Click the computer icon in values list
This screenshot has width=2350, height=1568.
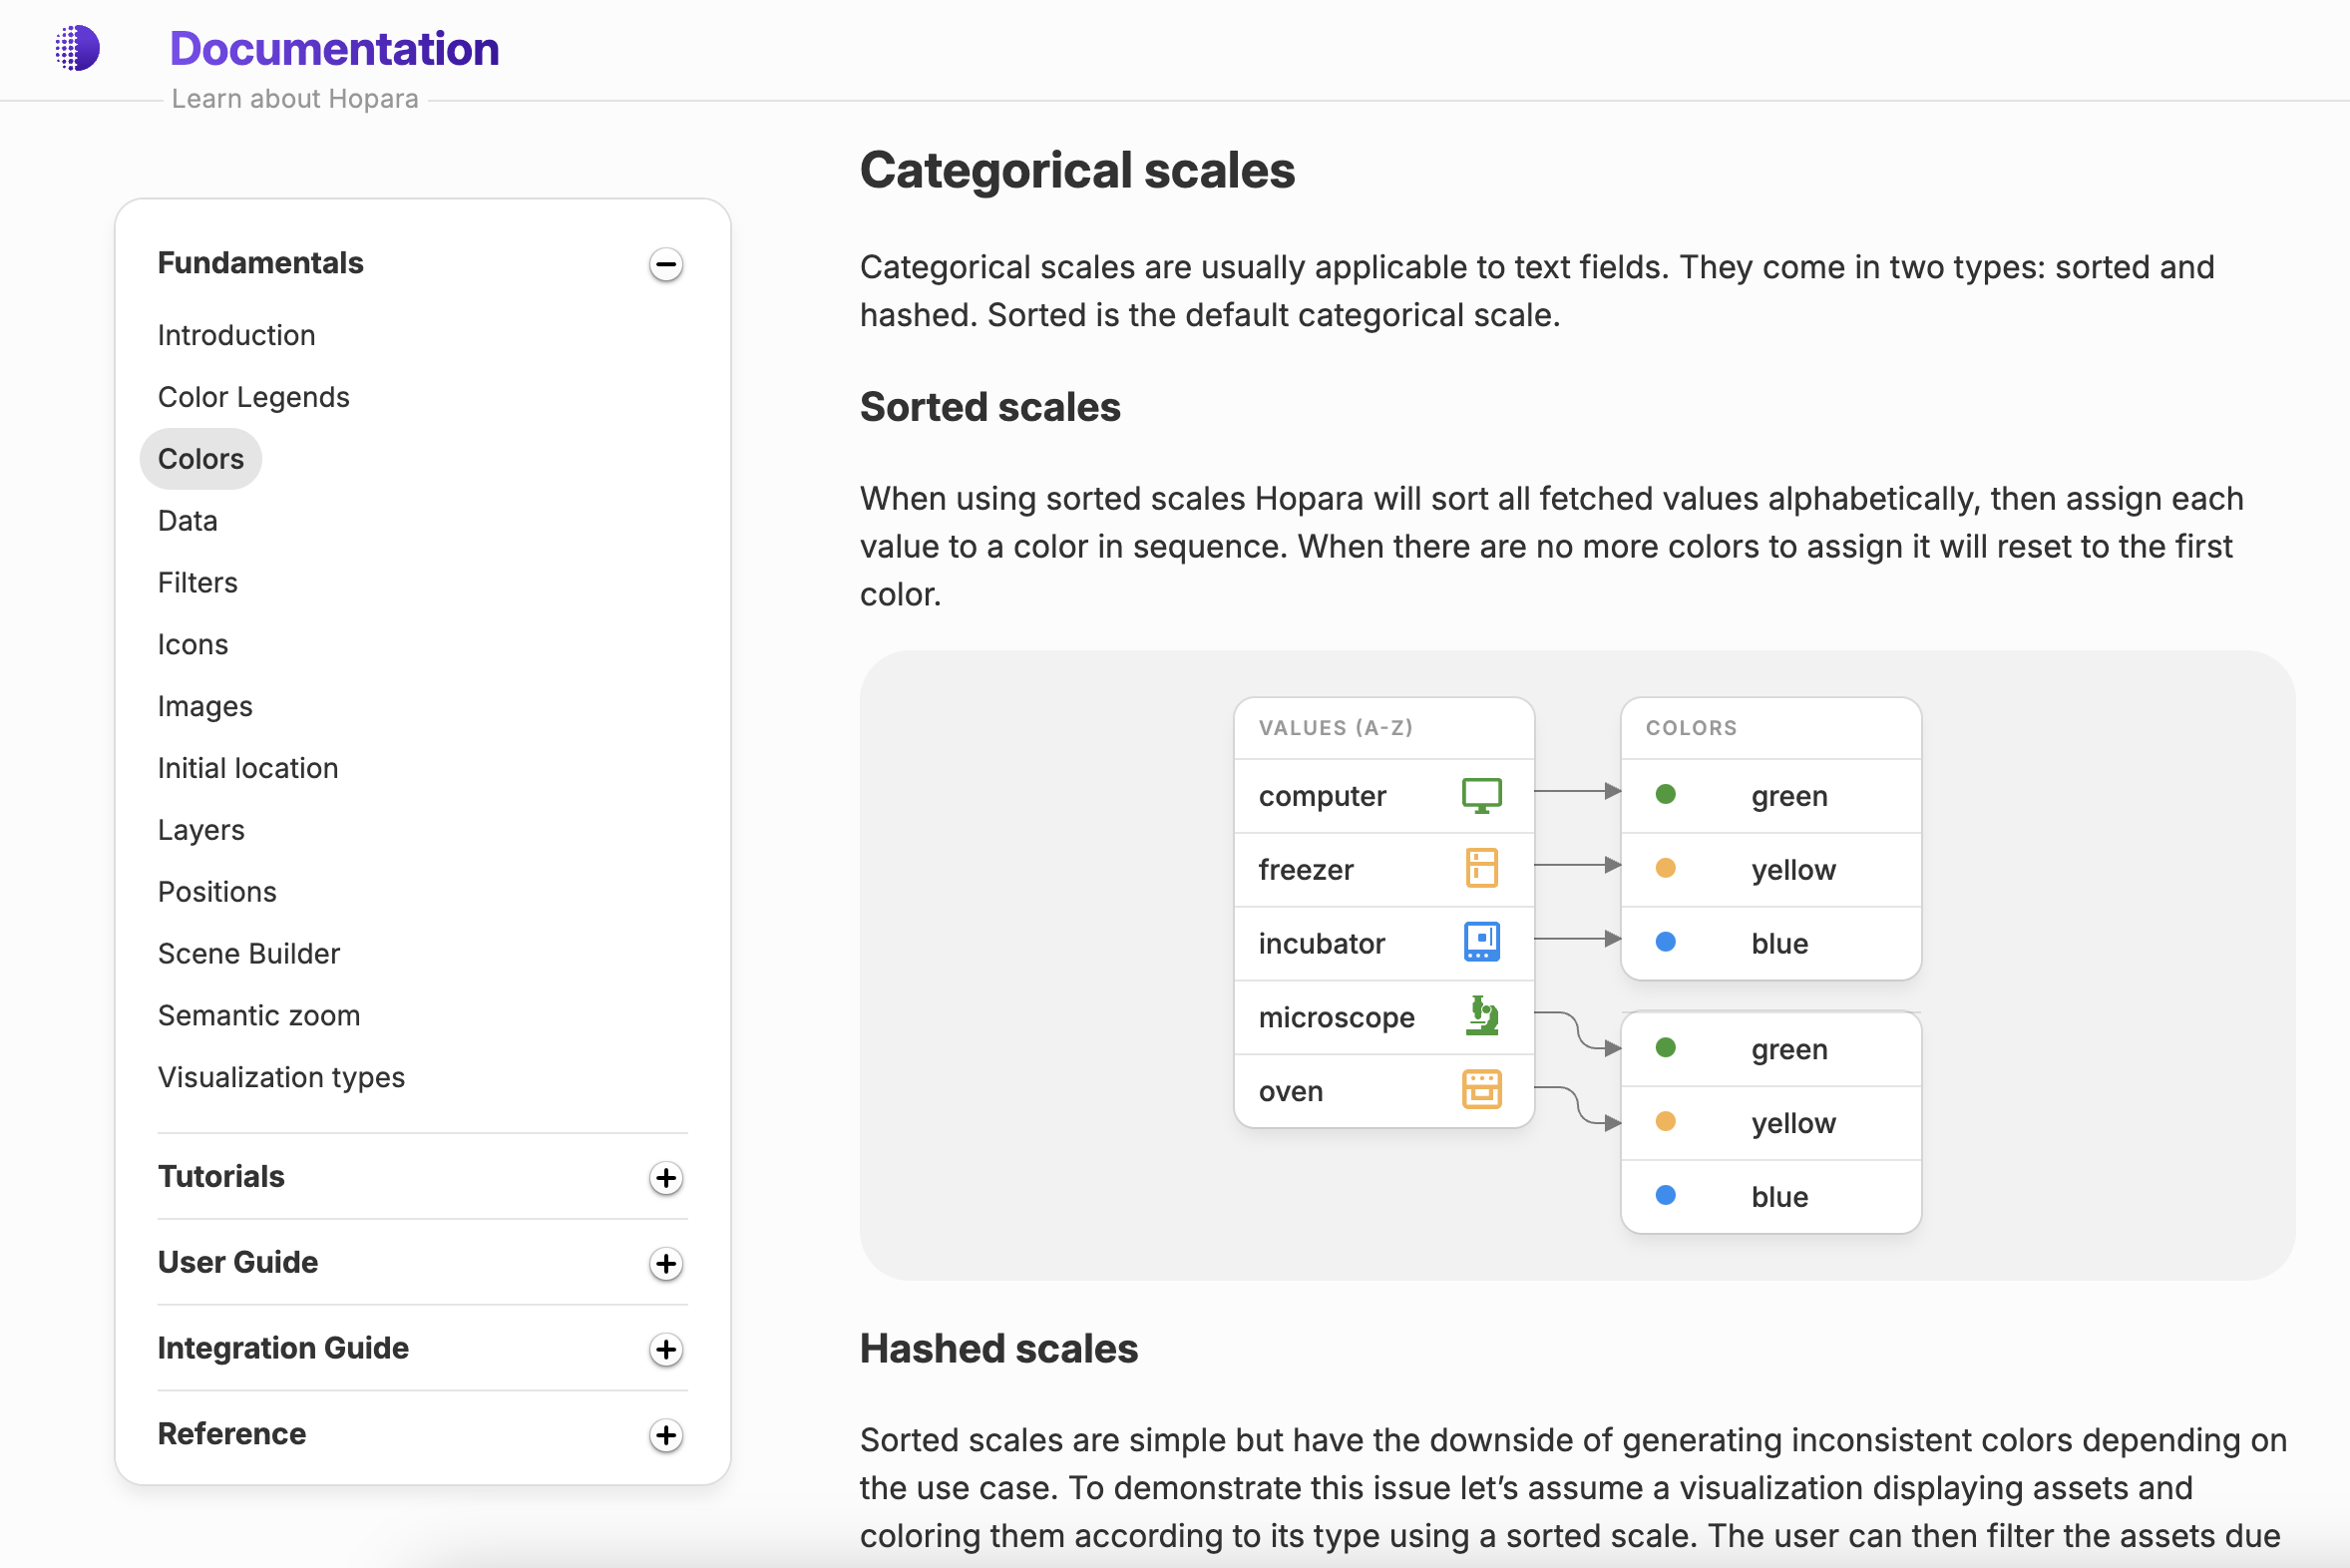1482,795
